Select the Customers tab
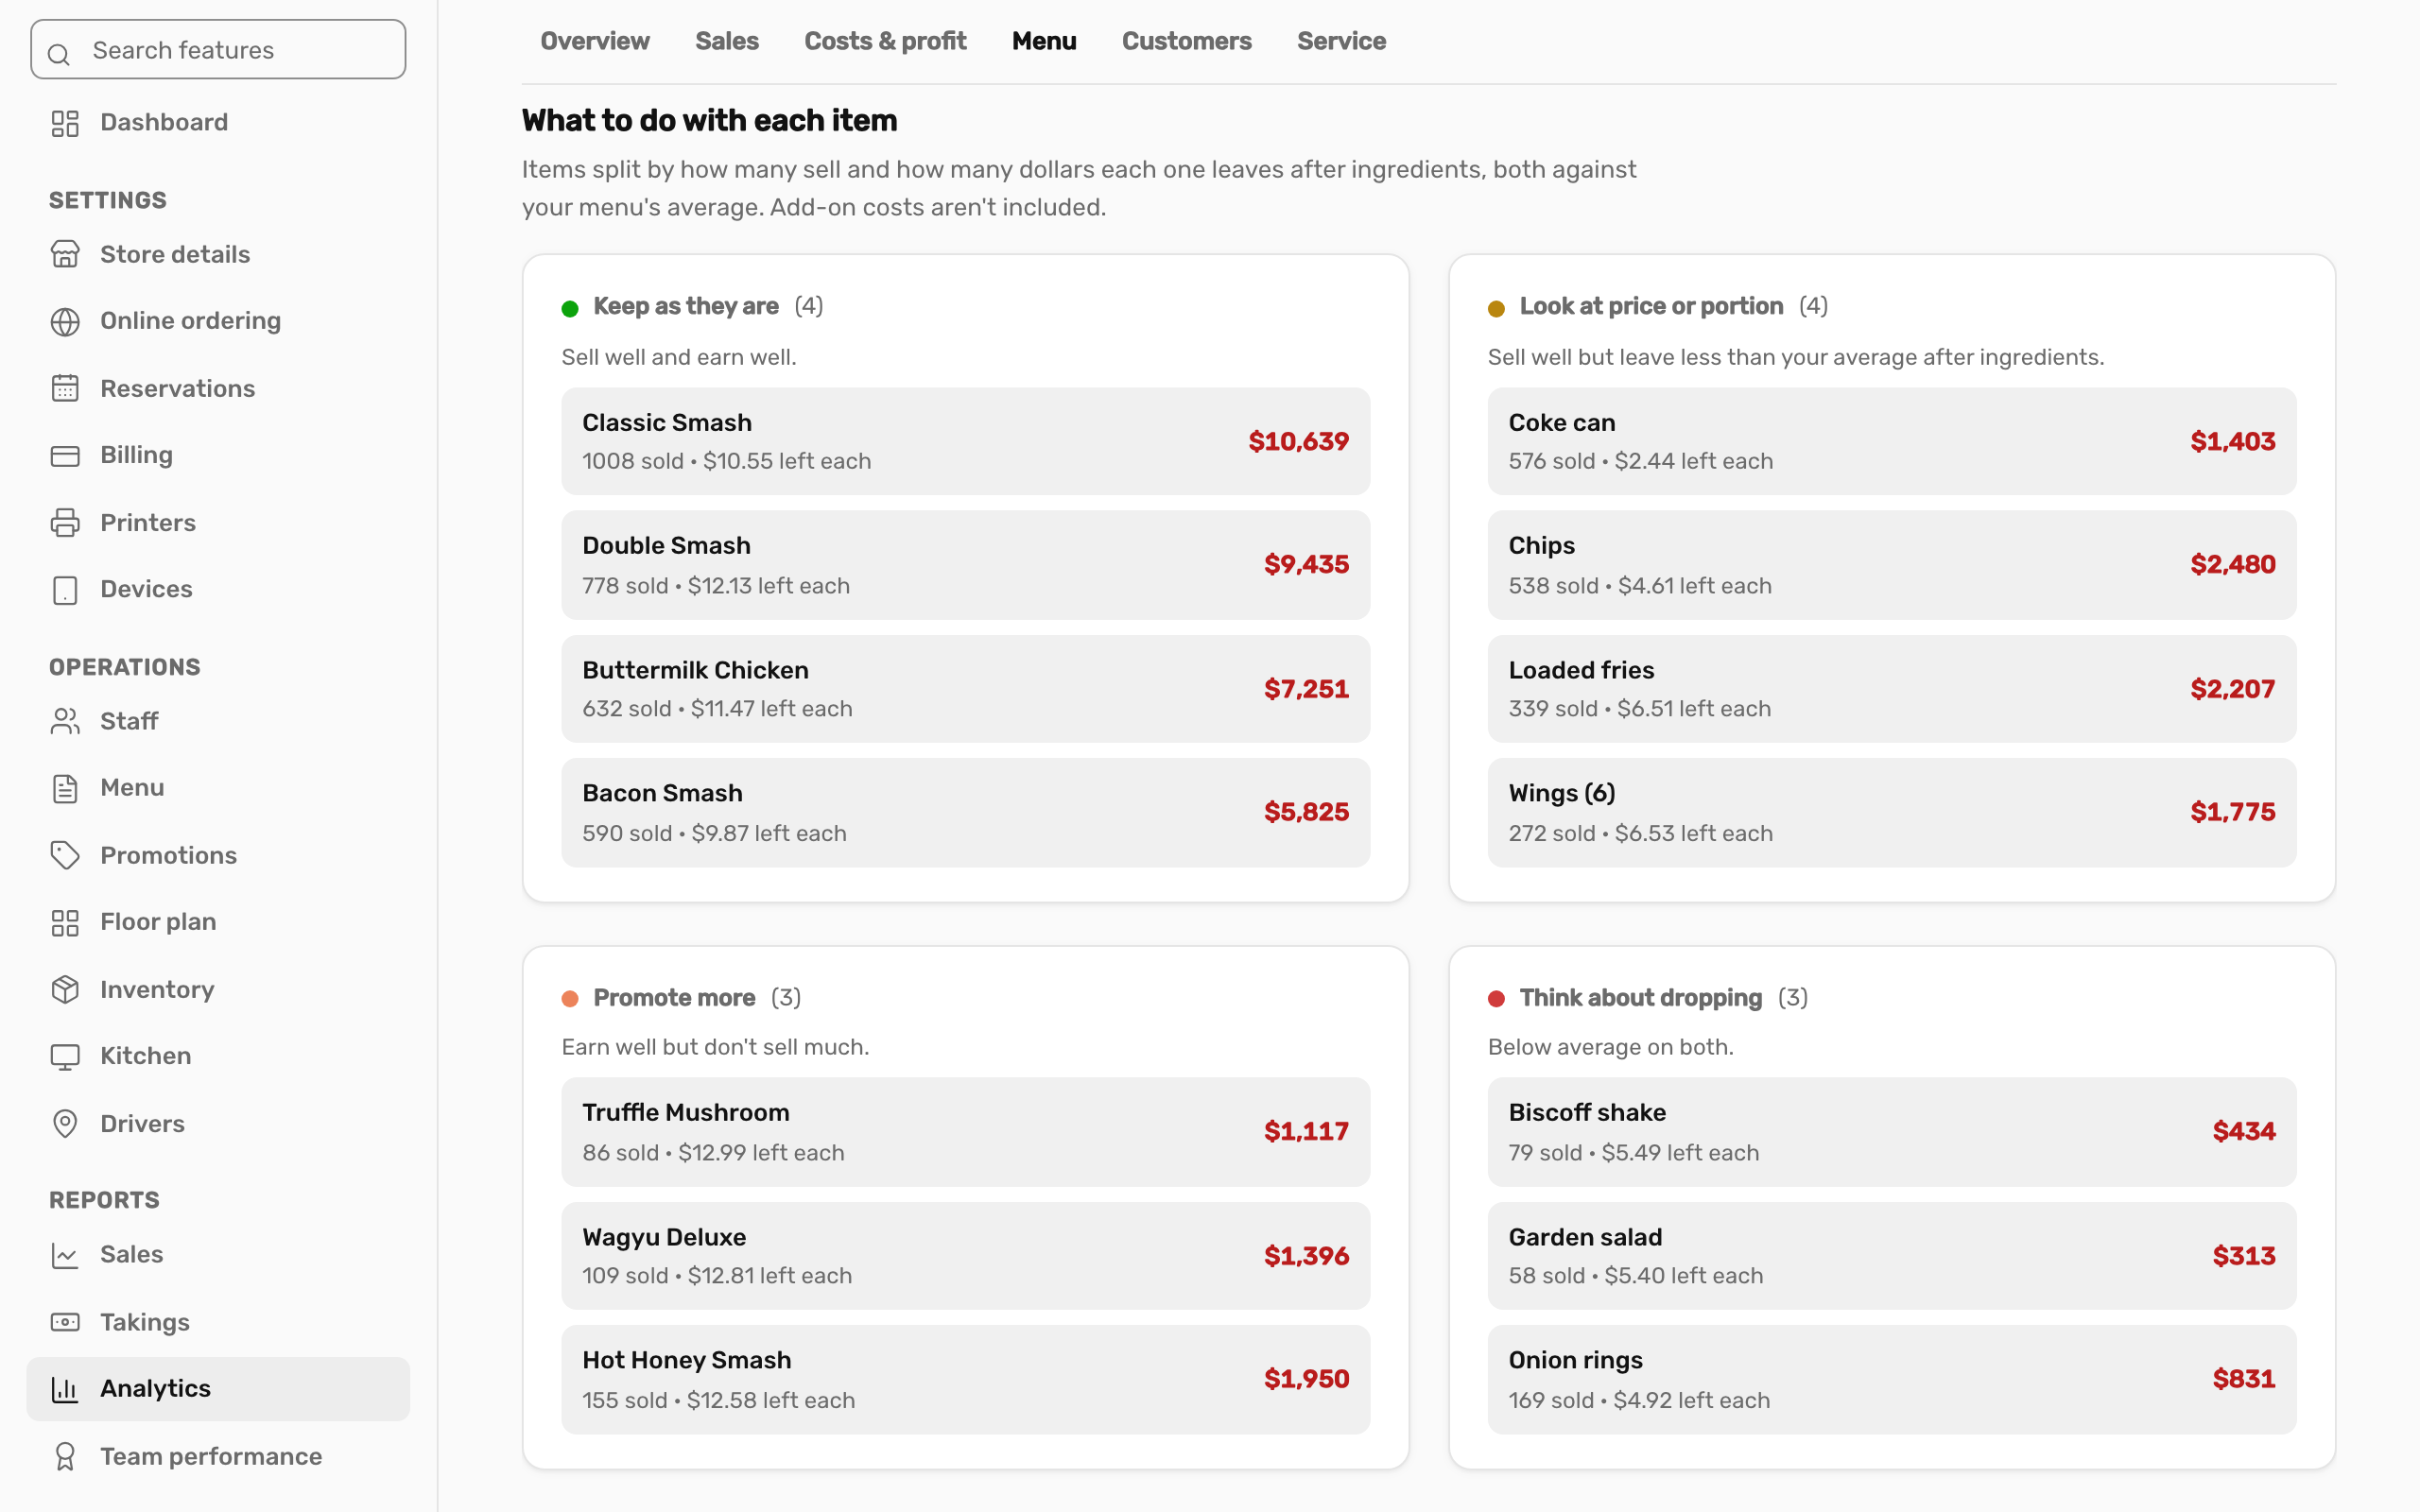The height and width of the screenshot is (1512, 2420). coord(1186,41)
